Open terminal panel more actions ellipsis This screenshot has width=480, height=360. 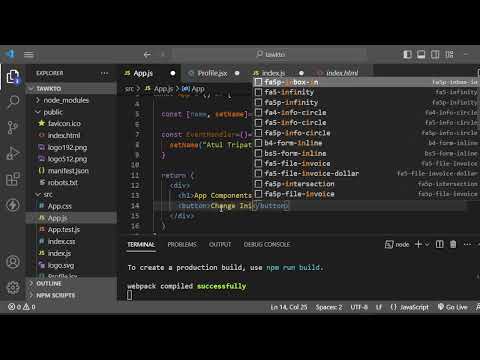467,244
